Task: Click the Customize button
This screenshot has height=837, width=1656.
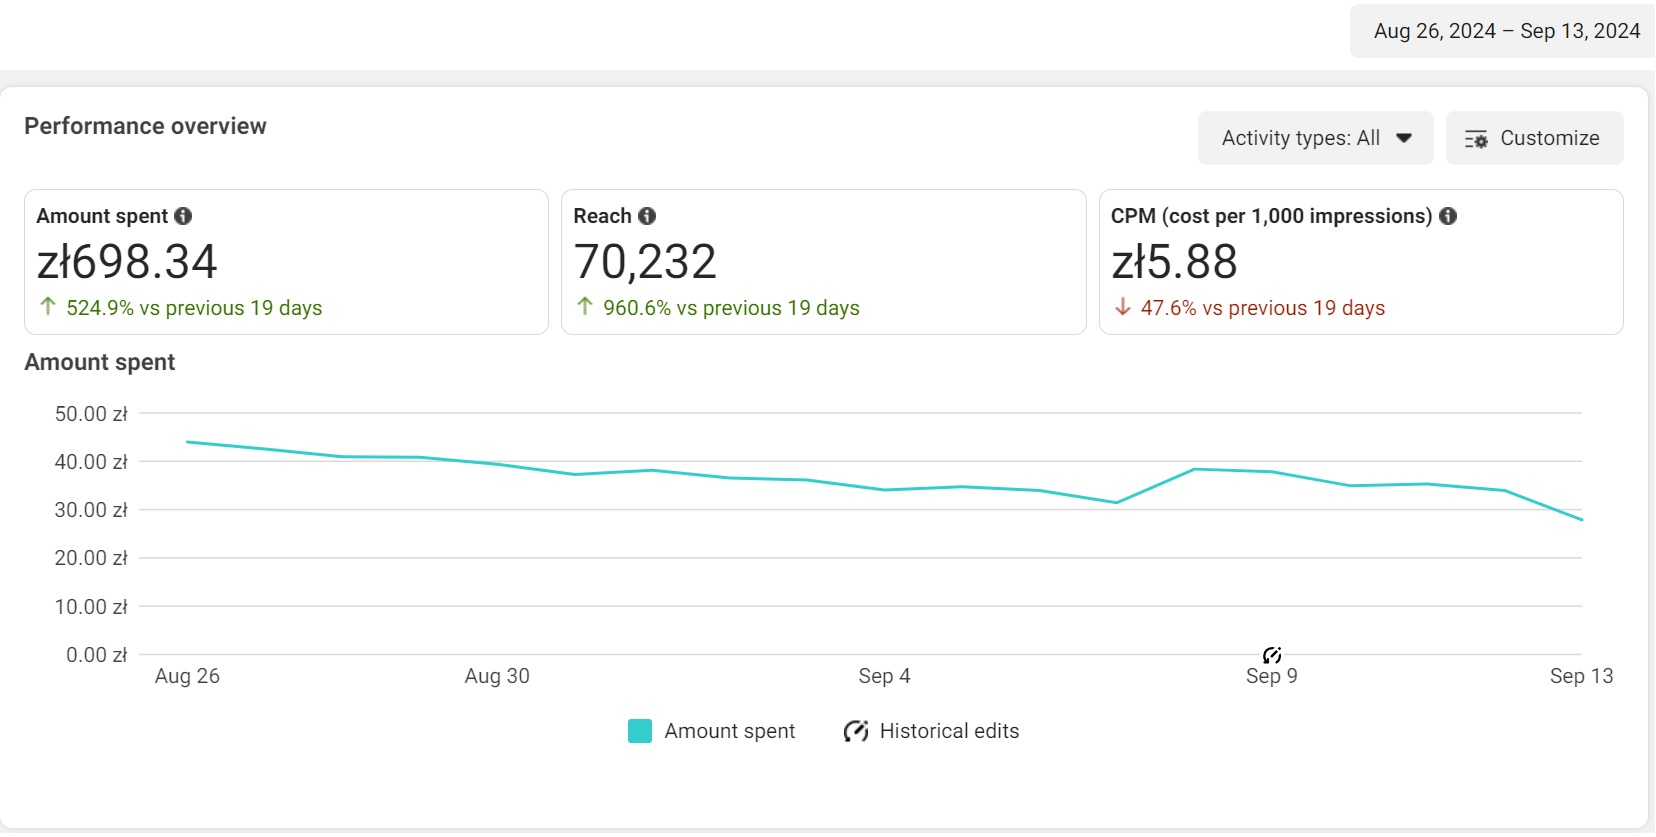Action: [x=1534, y=138]
